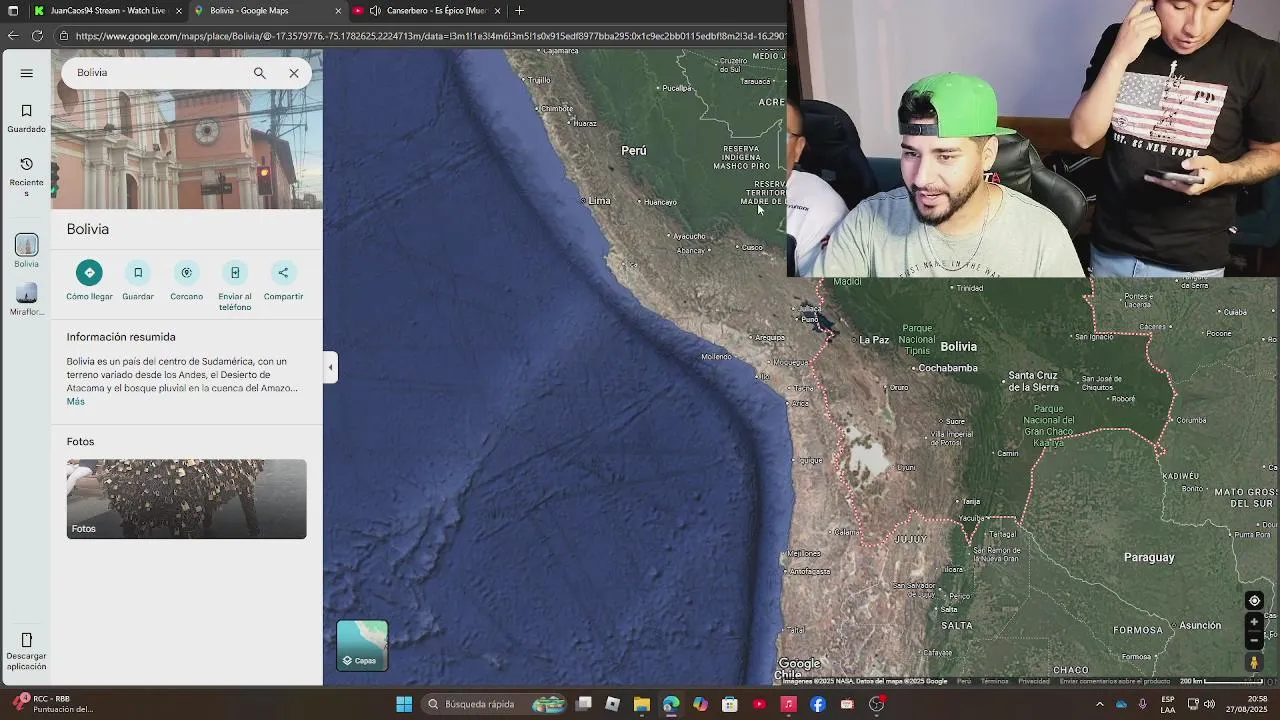This screenshot has height=720, width=1280.
Task: Click ESP LAA language indicator
Action: click(1168, 704)
